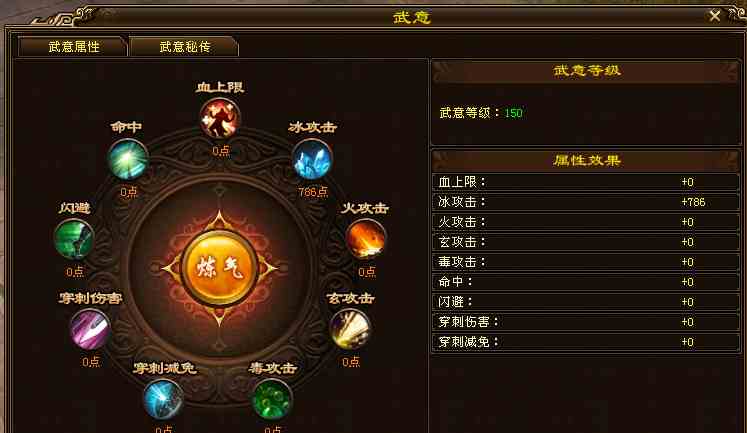Select the purple 穿刺伤害 orb
Viewport: 747px width, 433px height.
(90, 329)
